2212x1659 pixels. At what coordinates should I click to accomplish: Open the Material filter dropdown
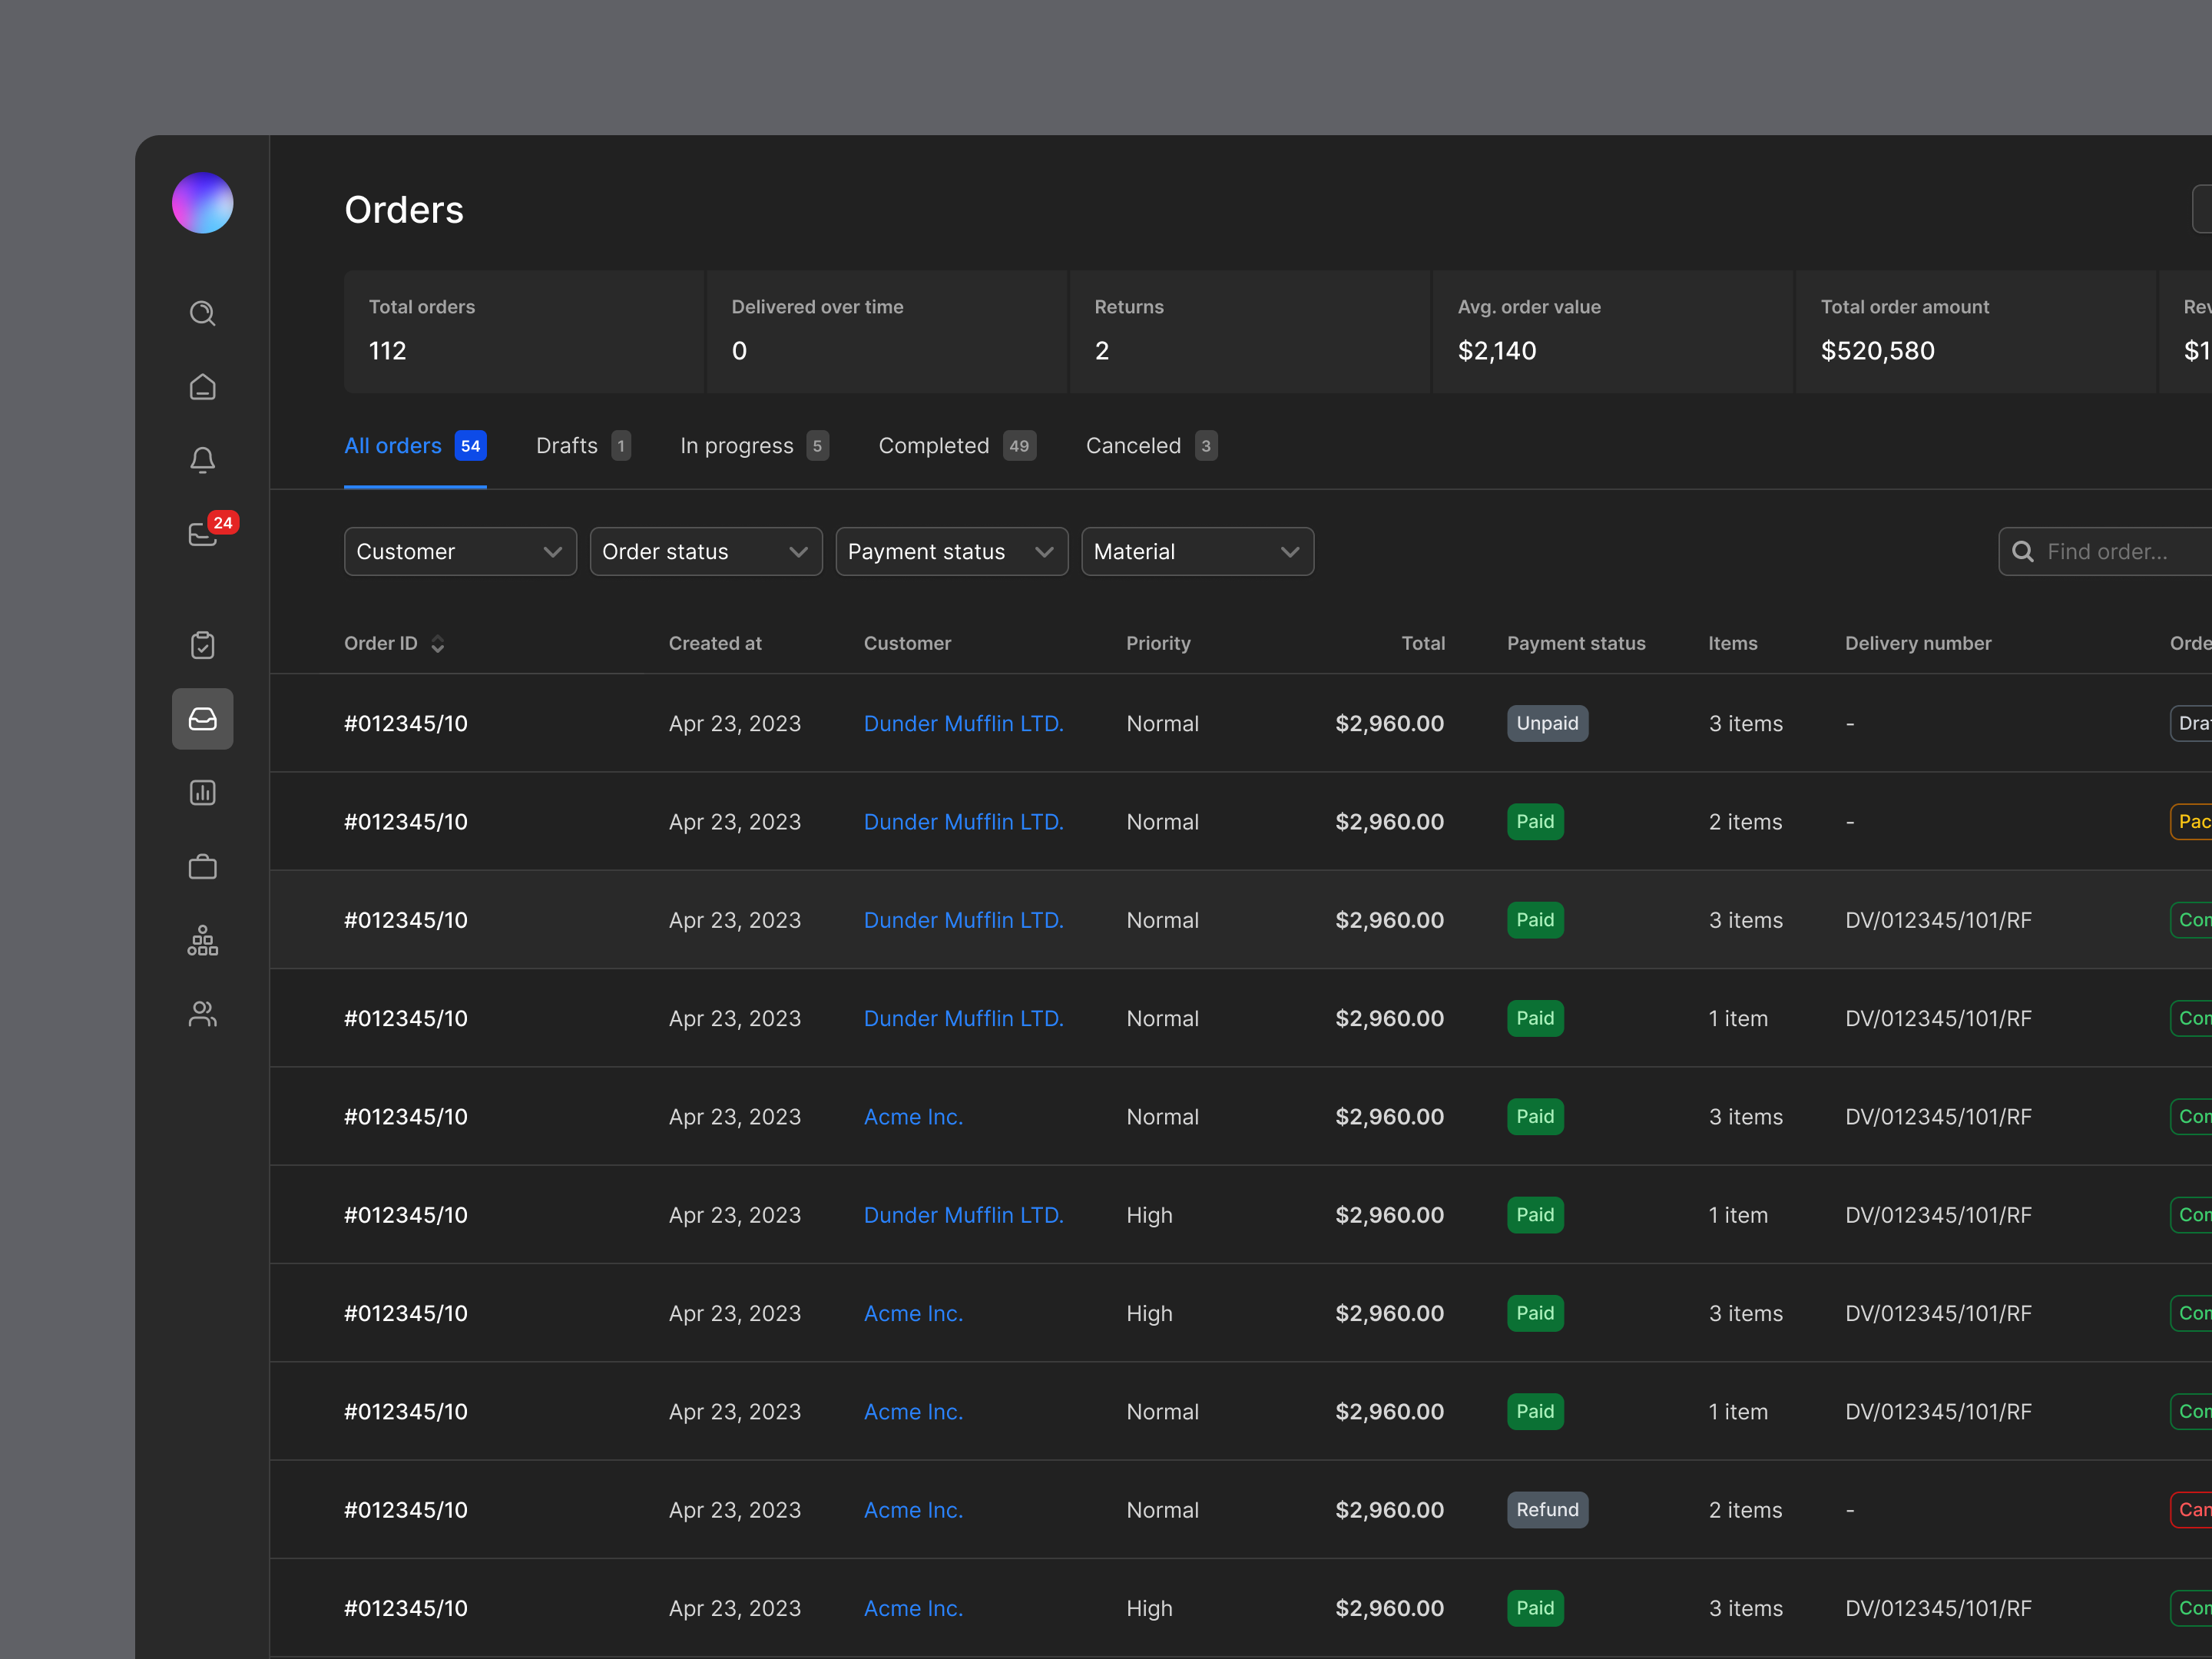pyautogui.click(x=1197, y=551)
